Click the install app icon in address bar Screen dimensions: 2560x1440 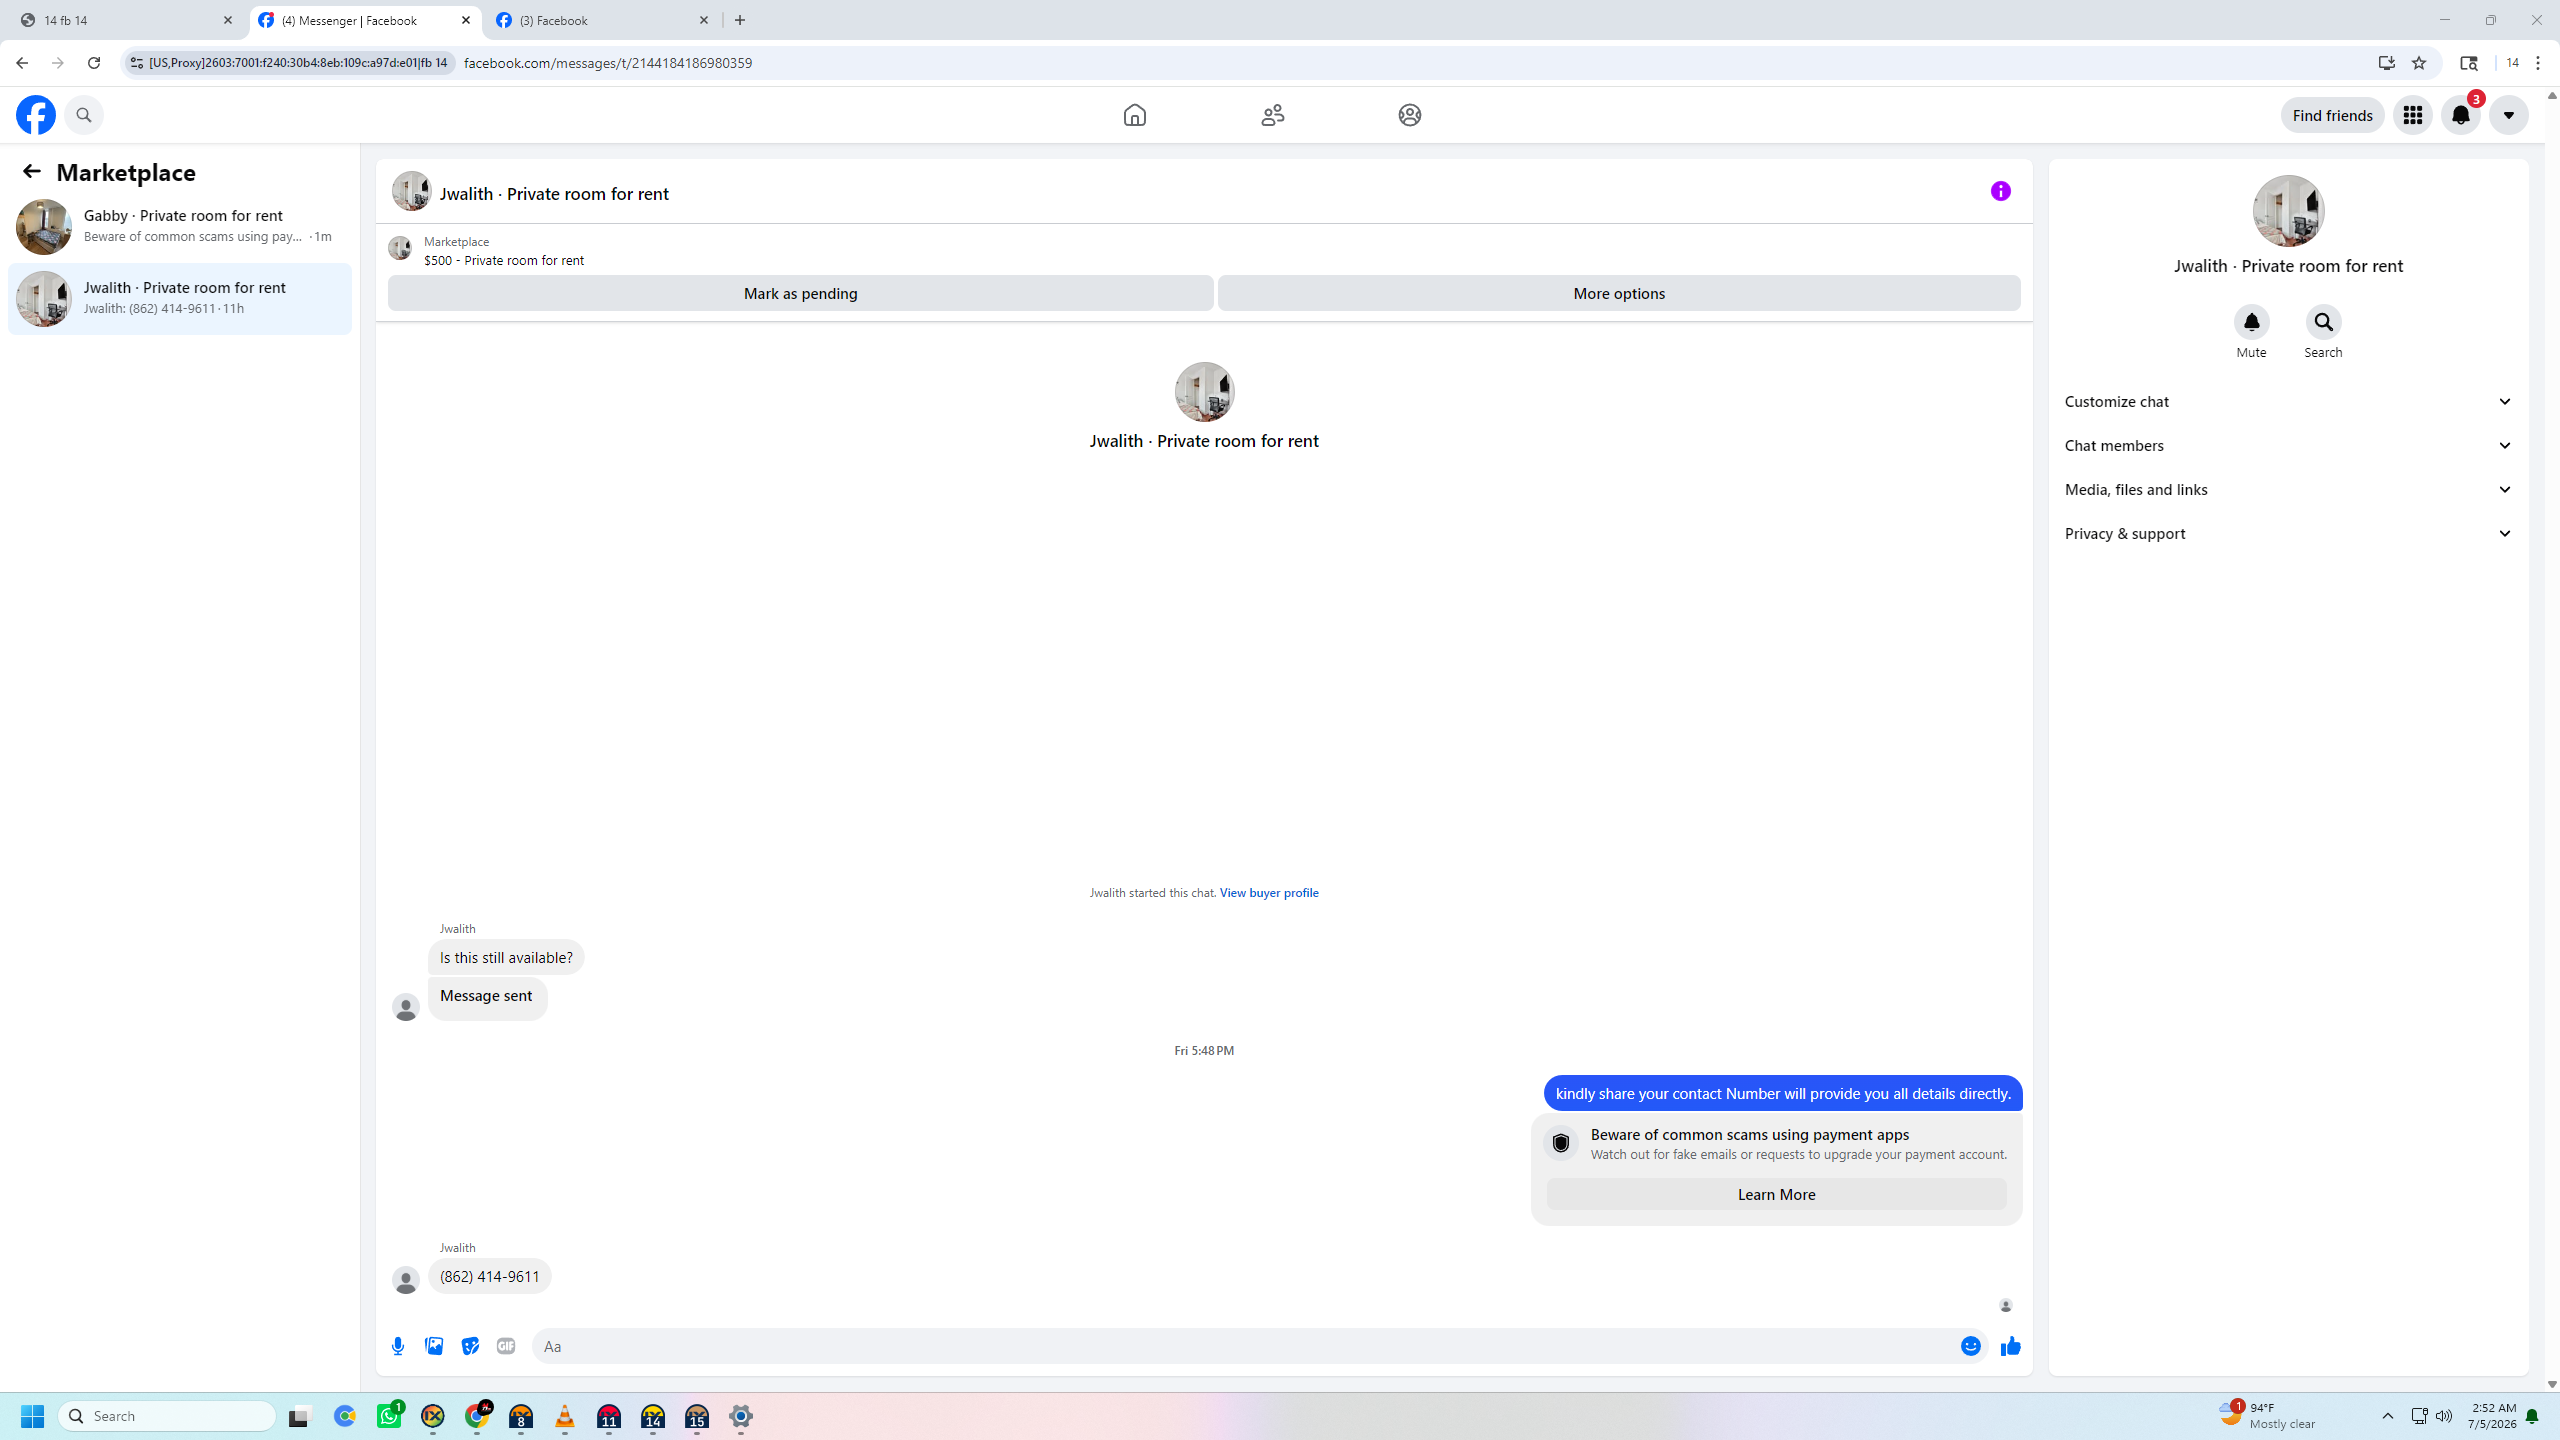point(2387,63)
